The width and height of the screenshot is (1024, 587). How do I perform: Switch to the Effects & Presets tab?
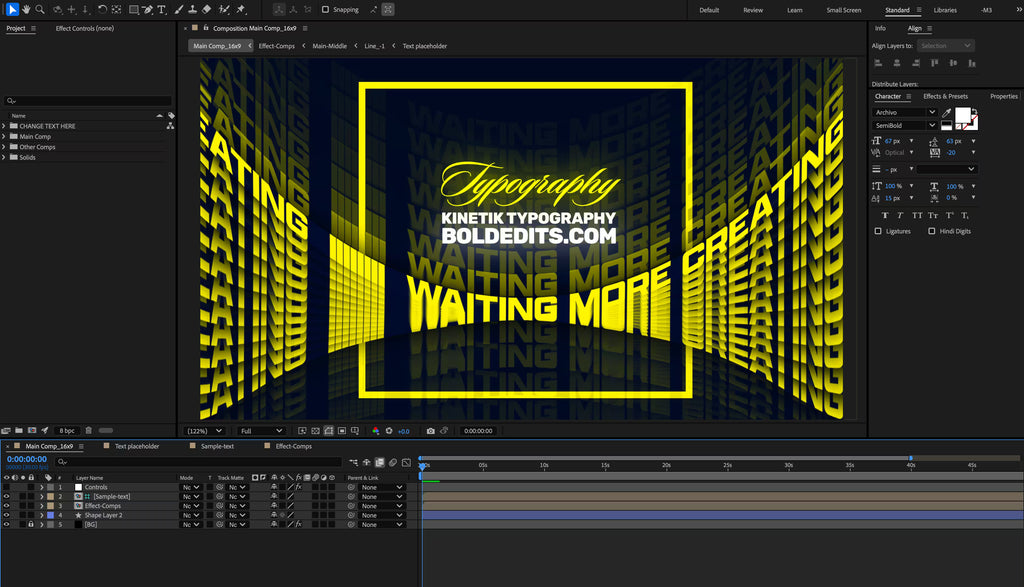point(945,97)
